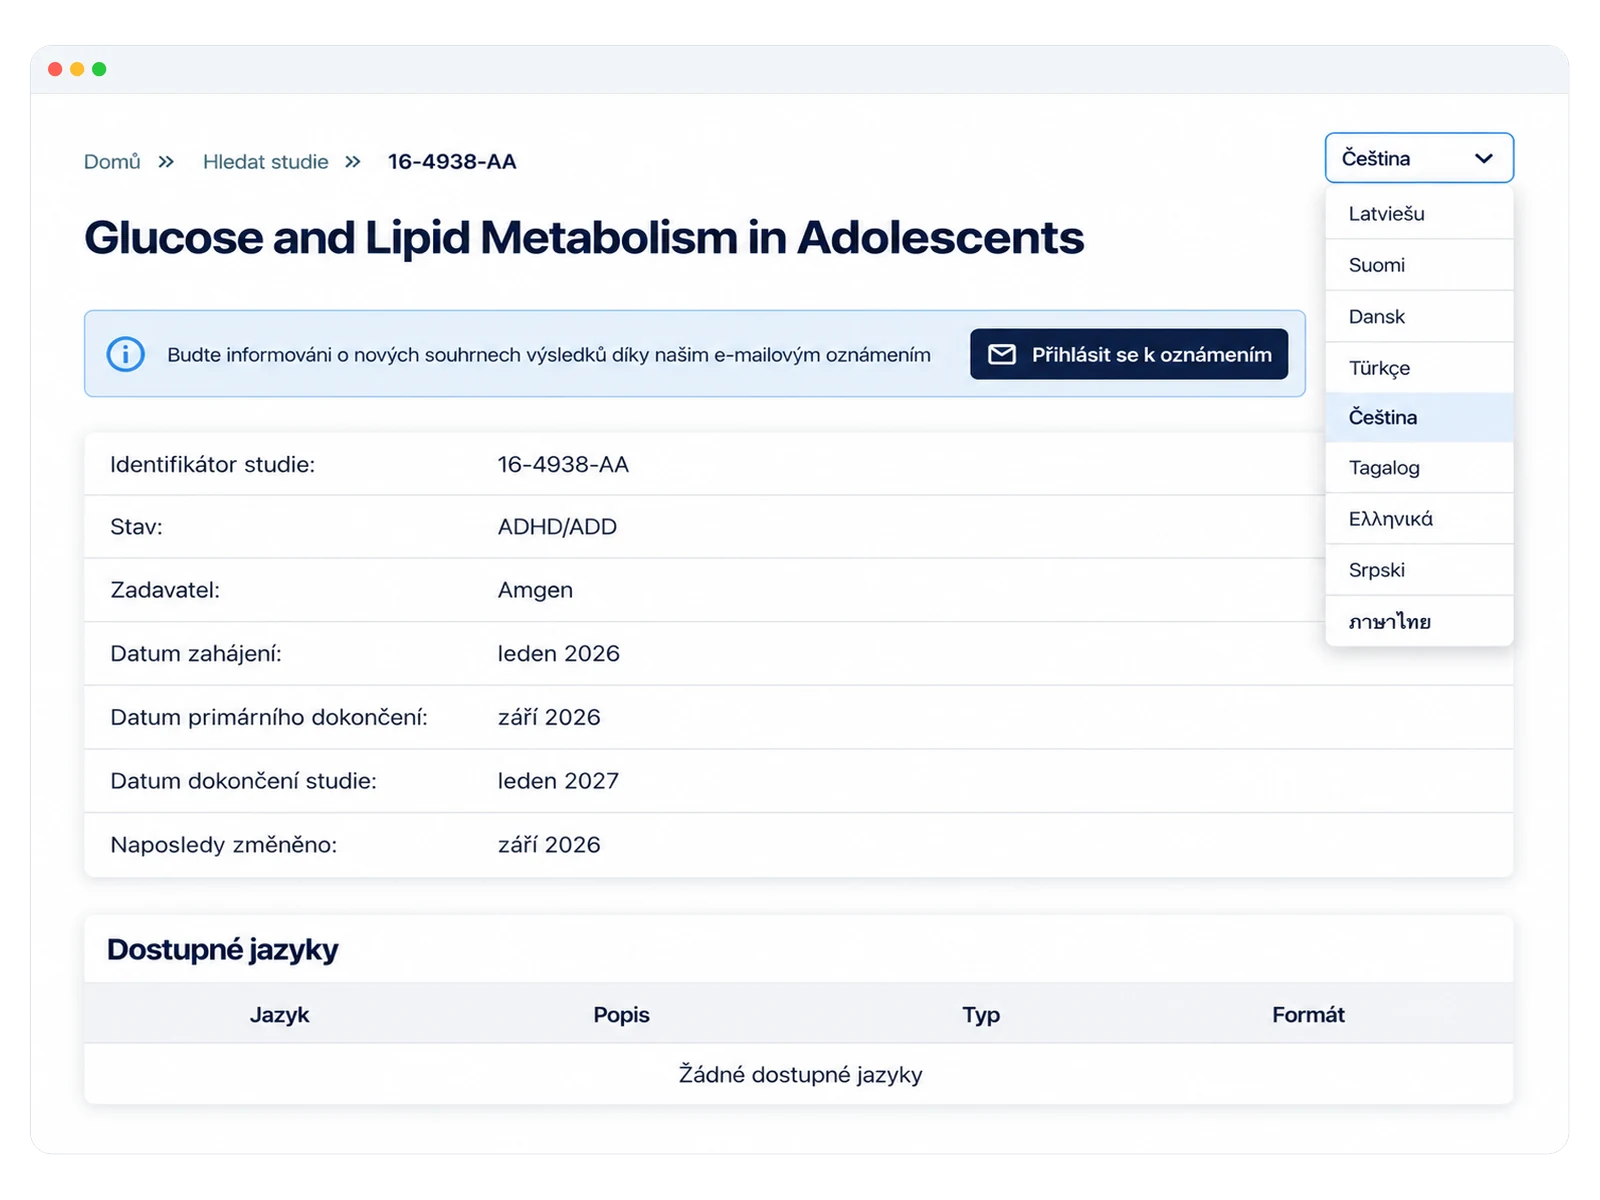The image size is (1600, 1200).
Task: Click Přihlásit se k oznámením button
Action: click(1129, 354)
